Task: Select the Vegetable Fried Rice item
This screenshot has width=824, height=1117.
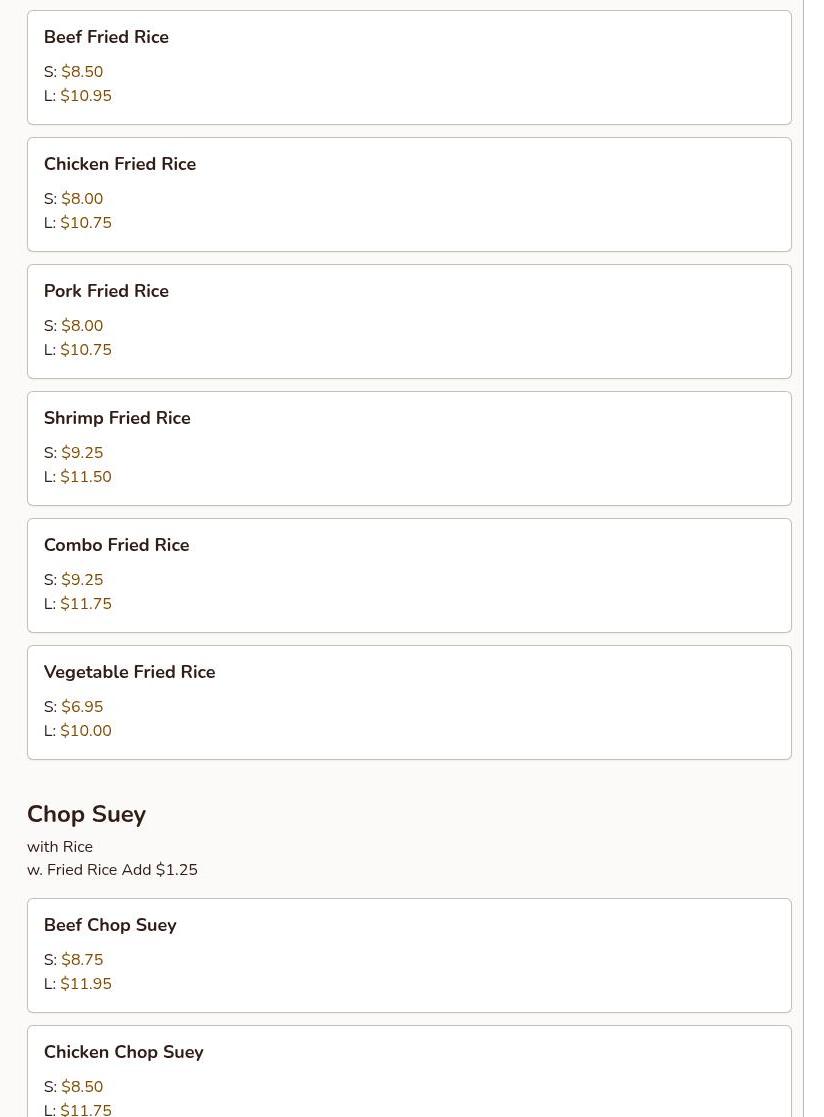Action: coord(129,672)
